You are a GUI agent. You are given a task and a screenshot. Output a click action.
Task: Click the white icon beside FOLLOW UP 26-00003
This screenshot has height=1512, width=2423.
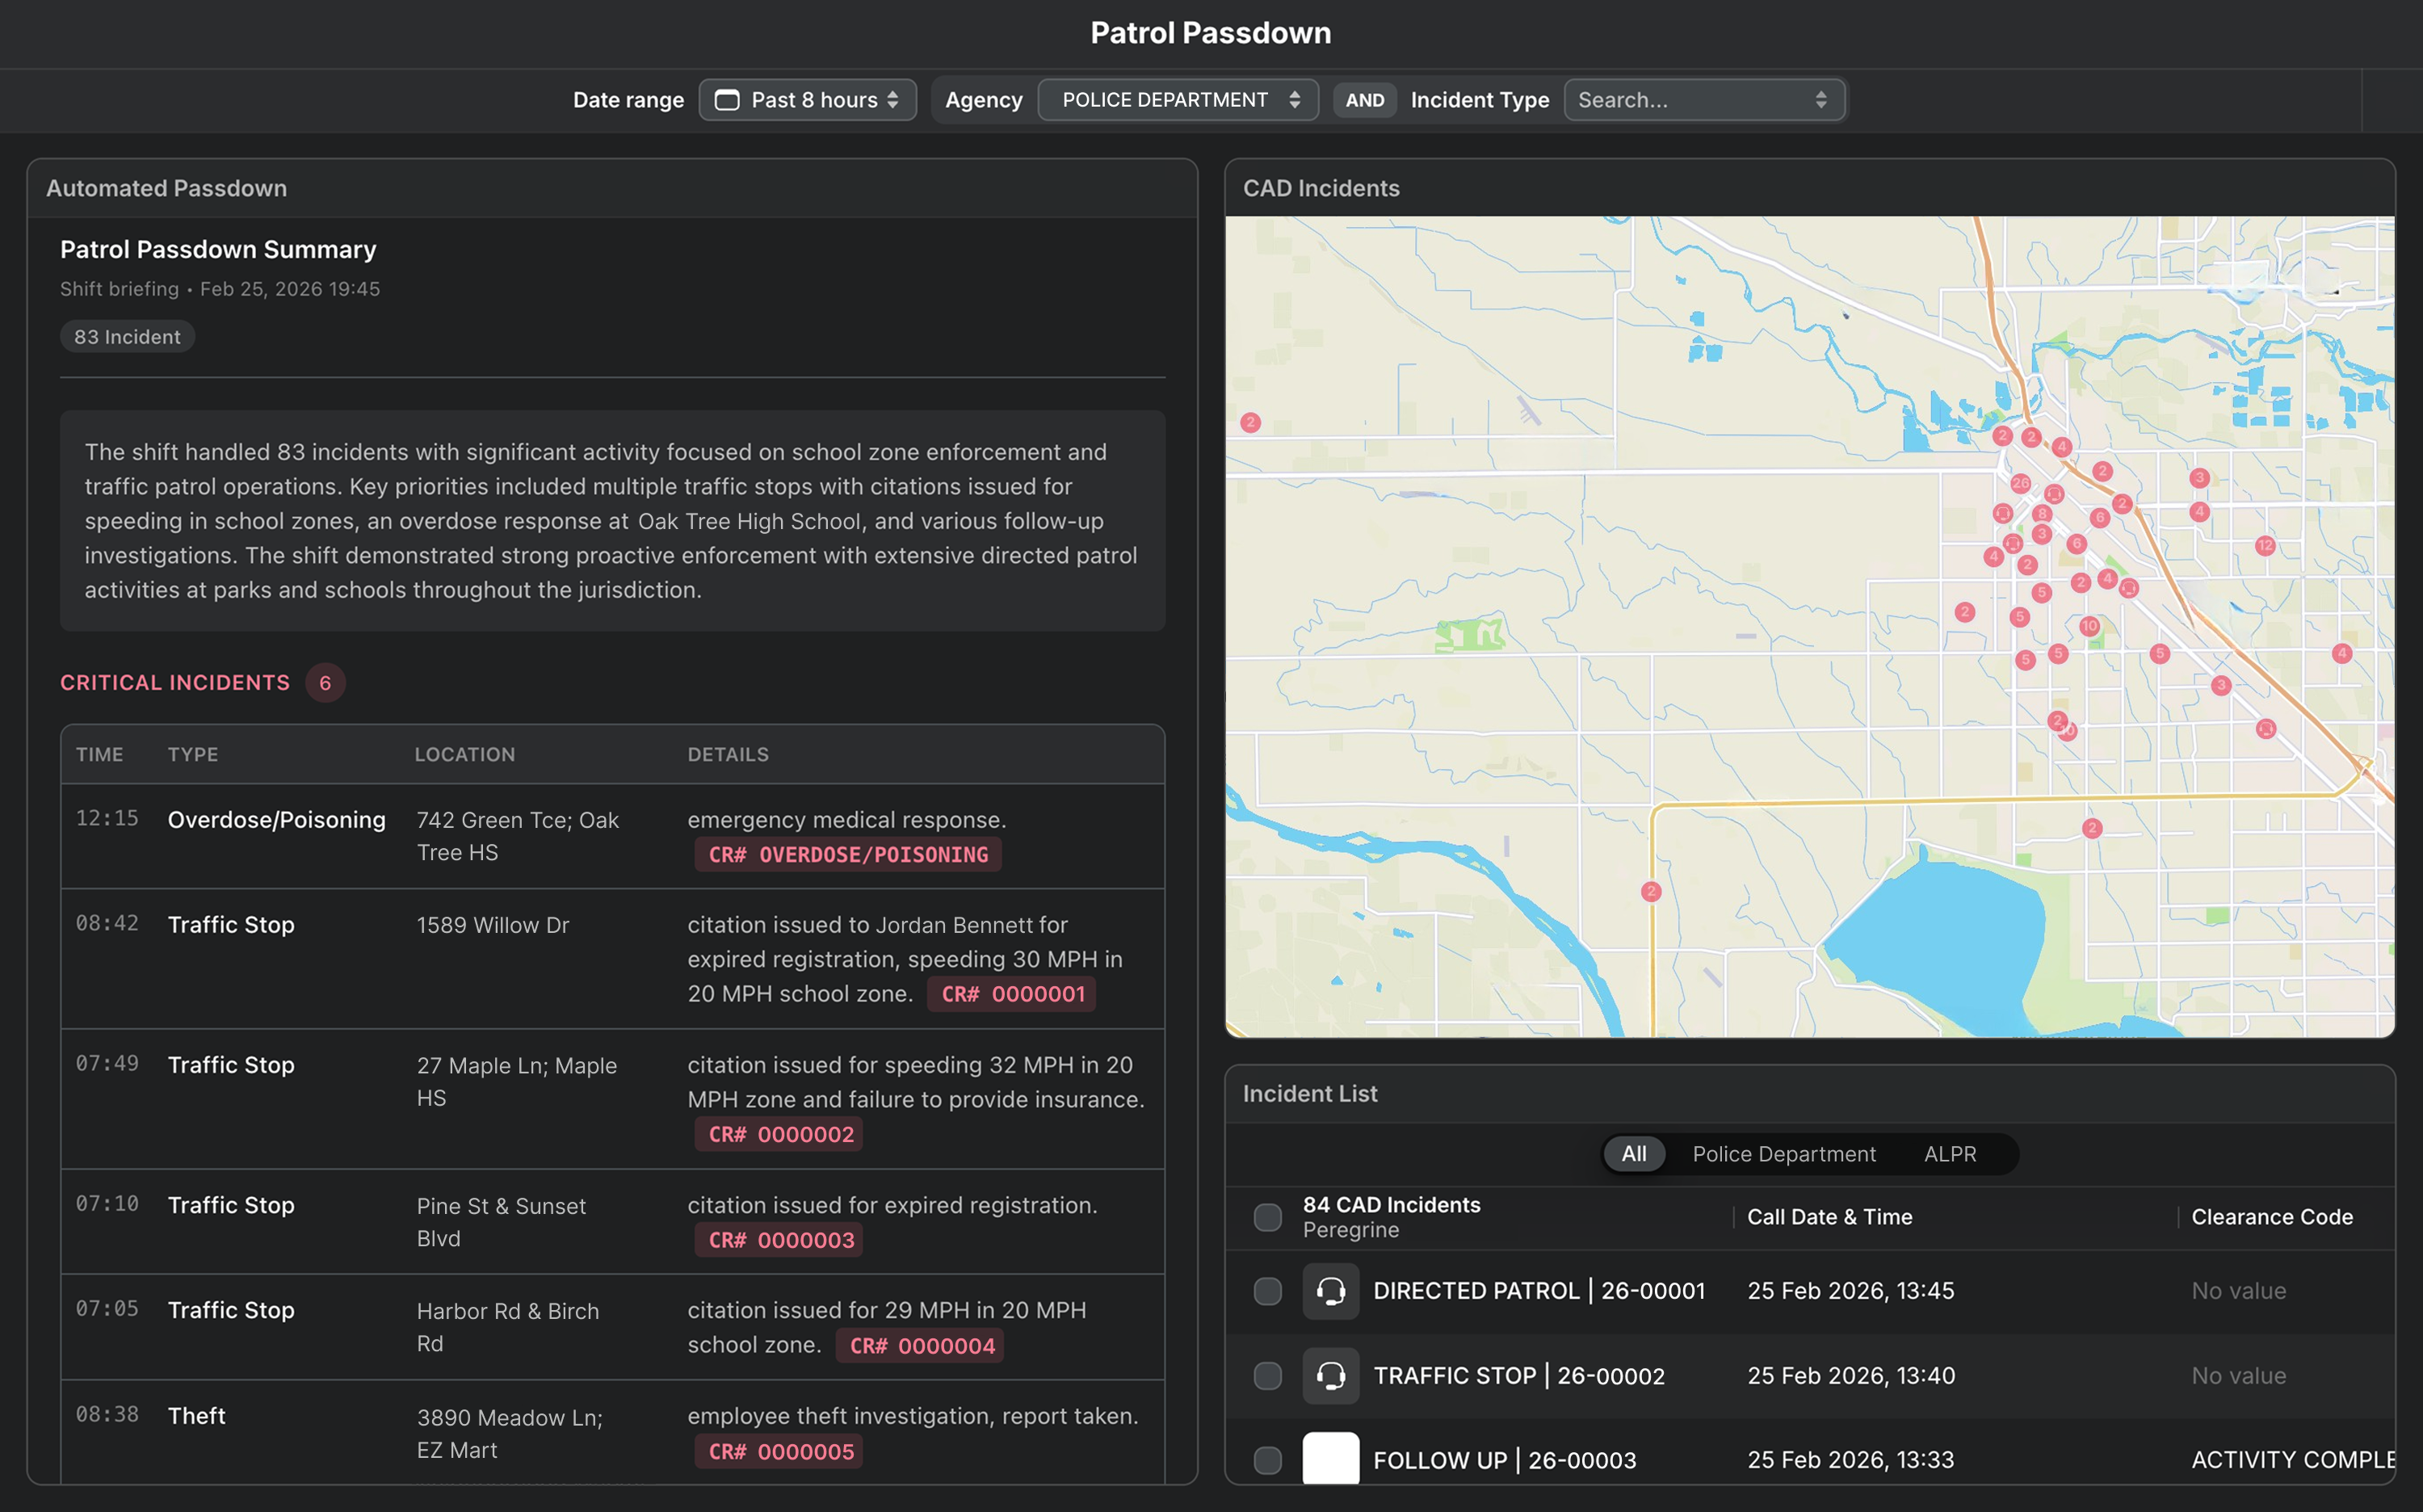tap(1330, 1459)
